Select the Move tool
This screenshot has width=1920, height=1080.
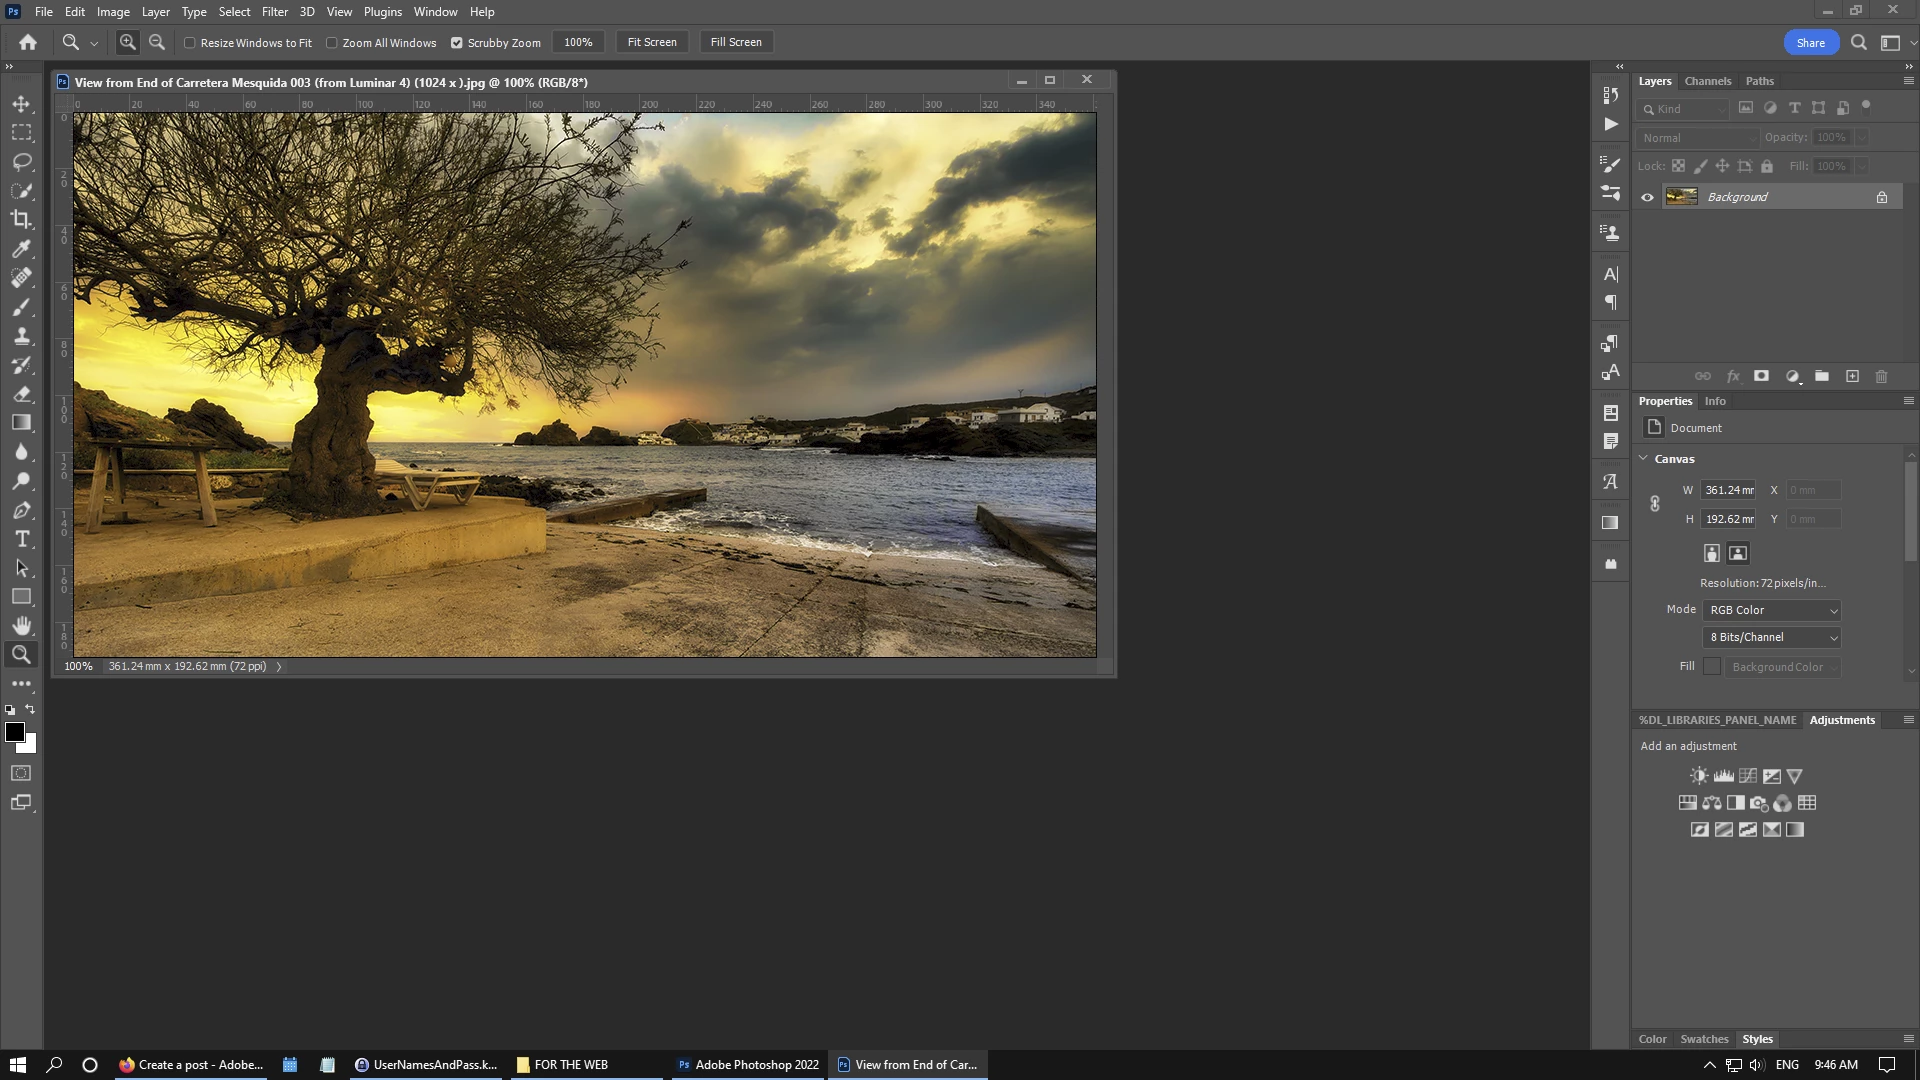click(x=21, y=104)
